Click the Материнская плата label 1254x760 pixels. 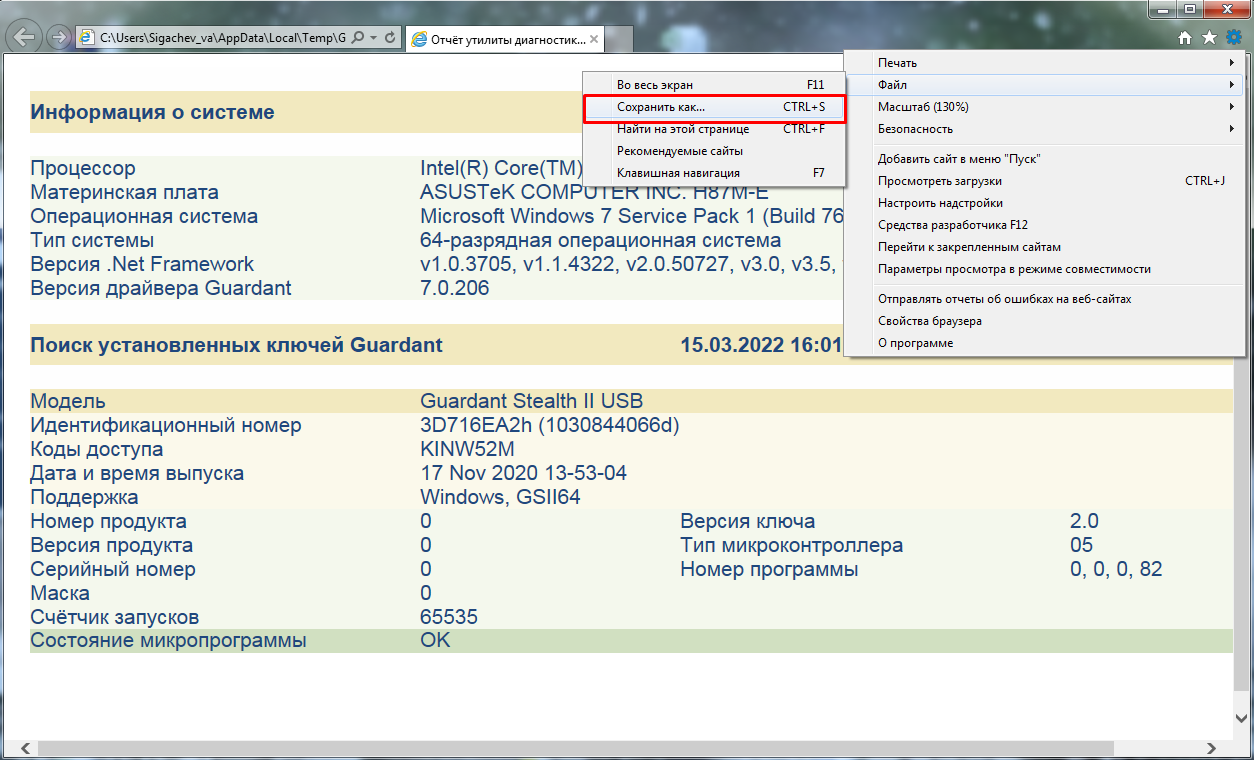tap(124, 192)
